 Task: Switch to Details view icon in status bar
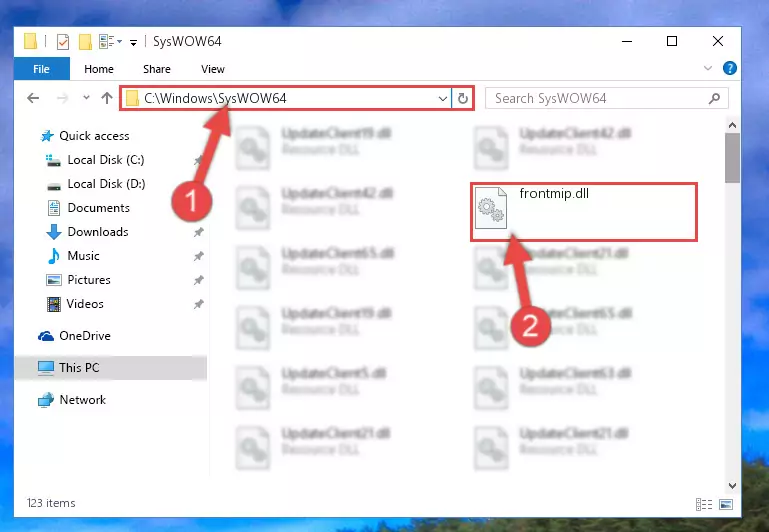click(704, 504)
